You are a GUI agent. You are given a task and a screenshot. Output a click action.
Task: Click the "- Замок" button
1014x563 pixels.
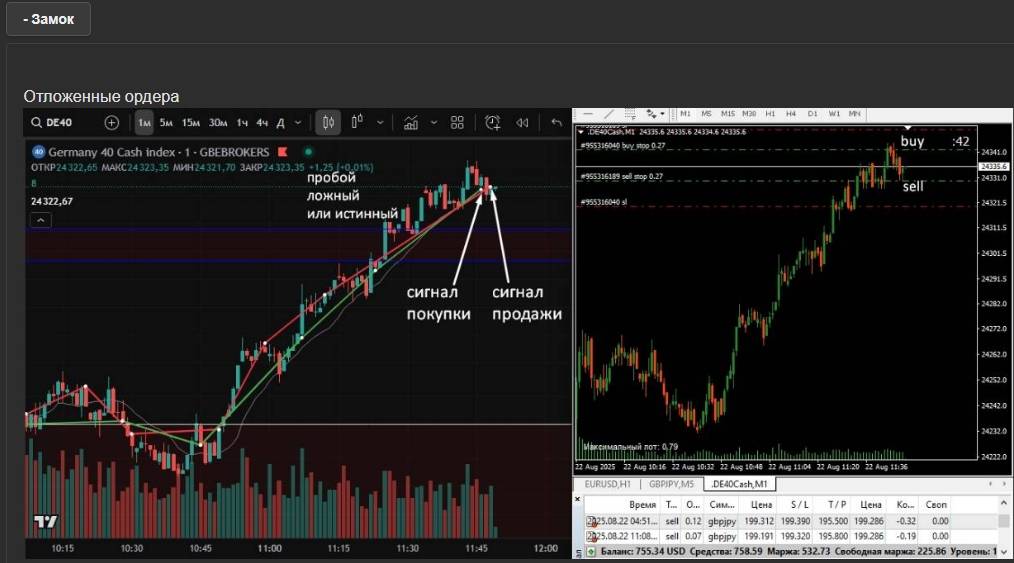coord(47,19)
